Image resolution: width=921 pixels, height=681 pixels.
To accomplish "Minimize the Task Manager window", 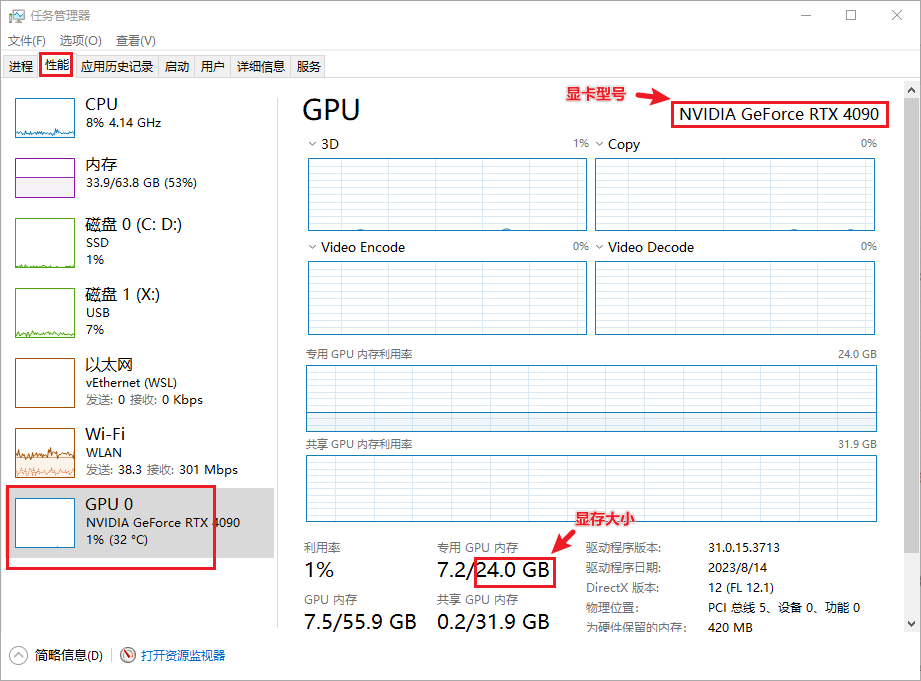I will [x=806, y=15].
